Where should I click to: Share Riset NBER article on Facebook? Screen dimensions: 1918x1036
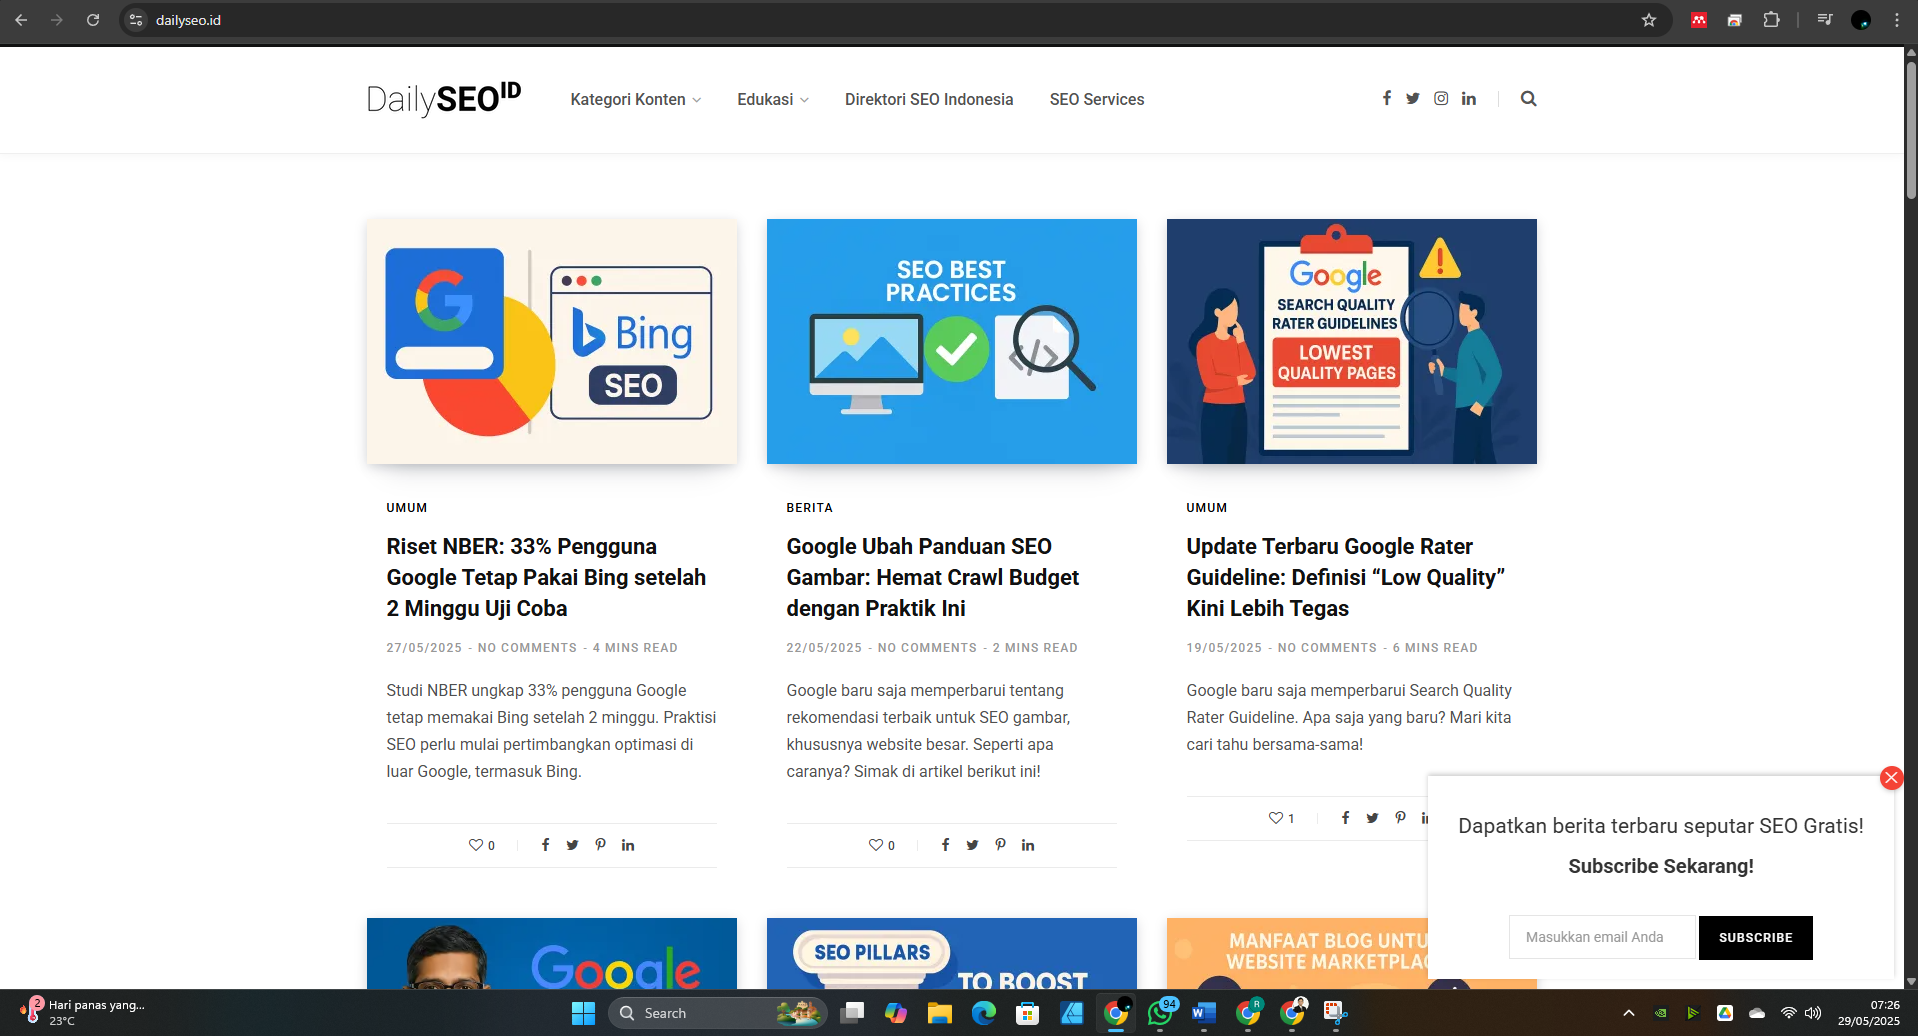545,845
